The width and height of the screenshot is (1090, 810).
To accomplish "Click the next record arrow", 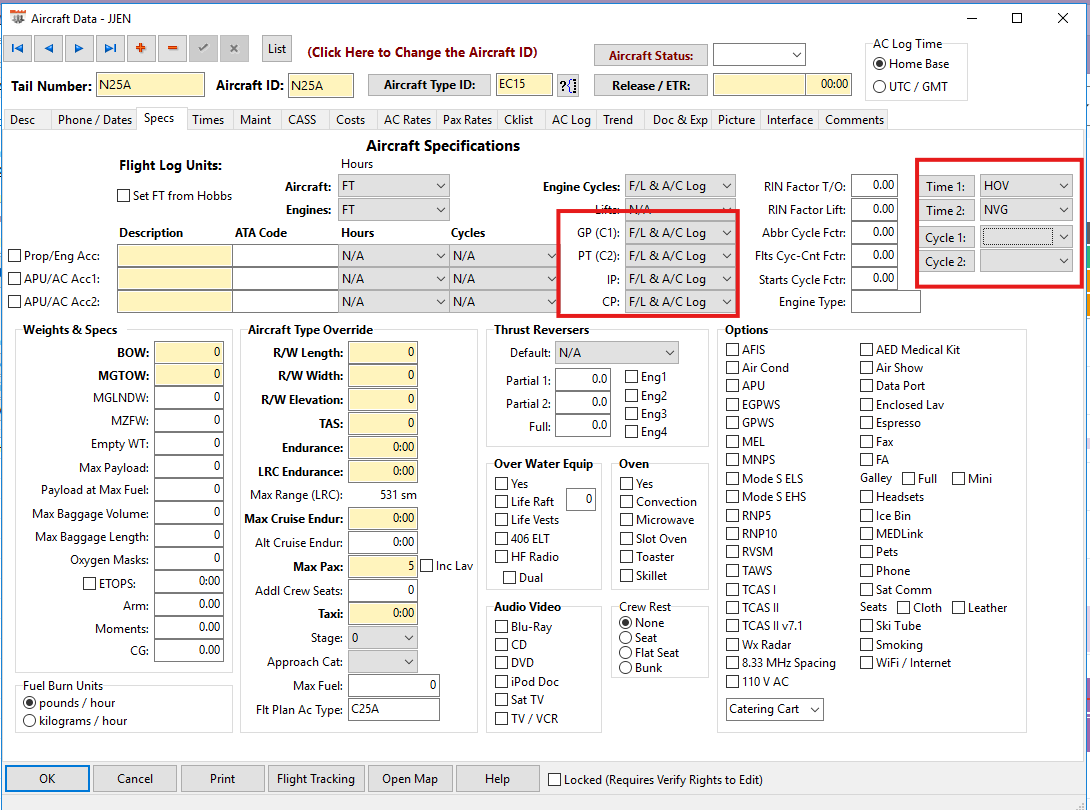I will point(79,48).
